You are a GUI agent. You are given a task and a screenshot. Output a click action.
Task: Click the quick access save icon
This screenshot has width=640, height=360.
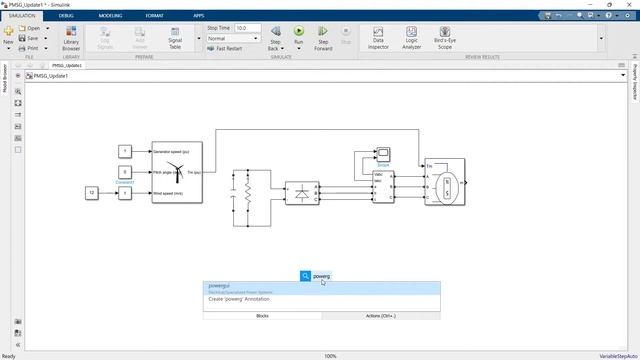[x=548, y=16]
